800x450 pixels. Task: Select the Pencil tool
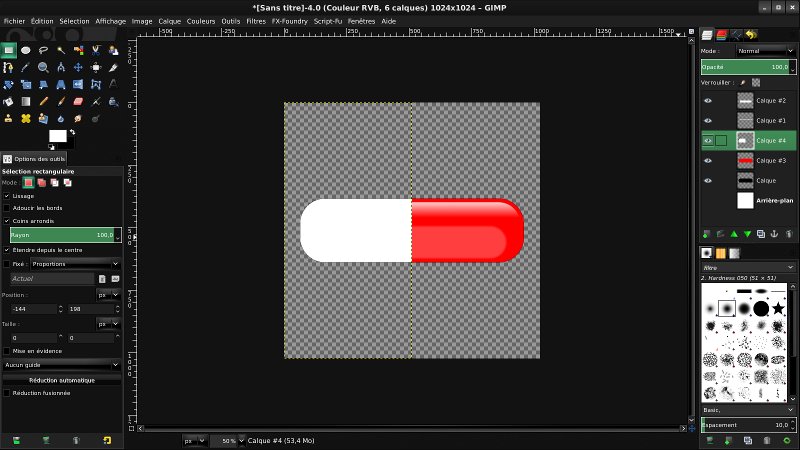[x=43, y=102]
